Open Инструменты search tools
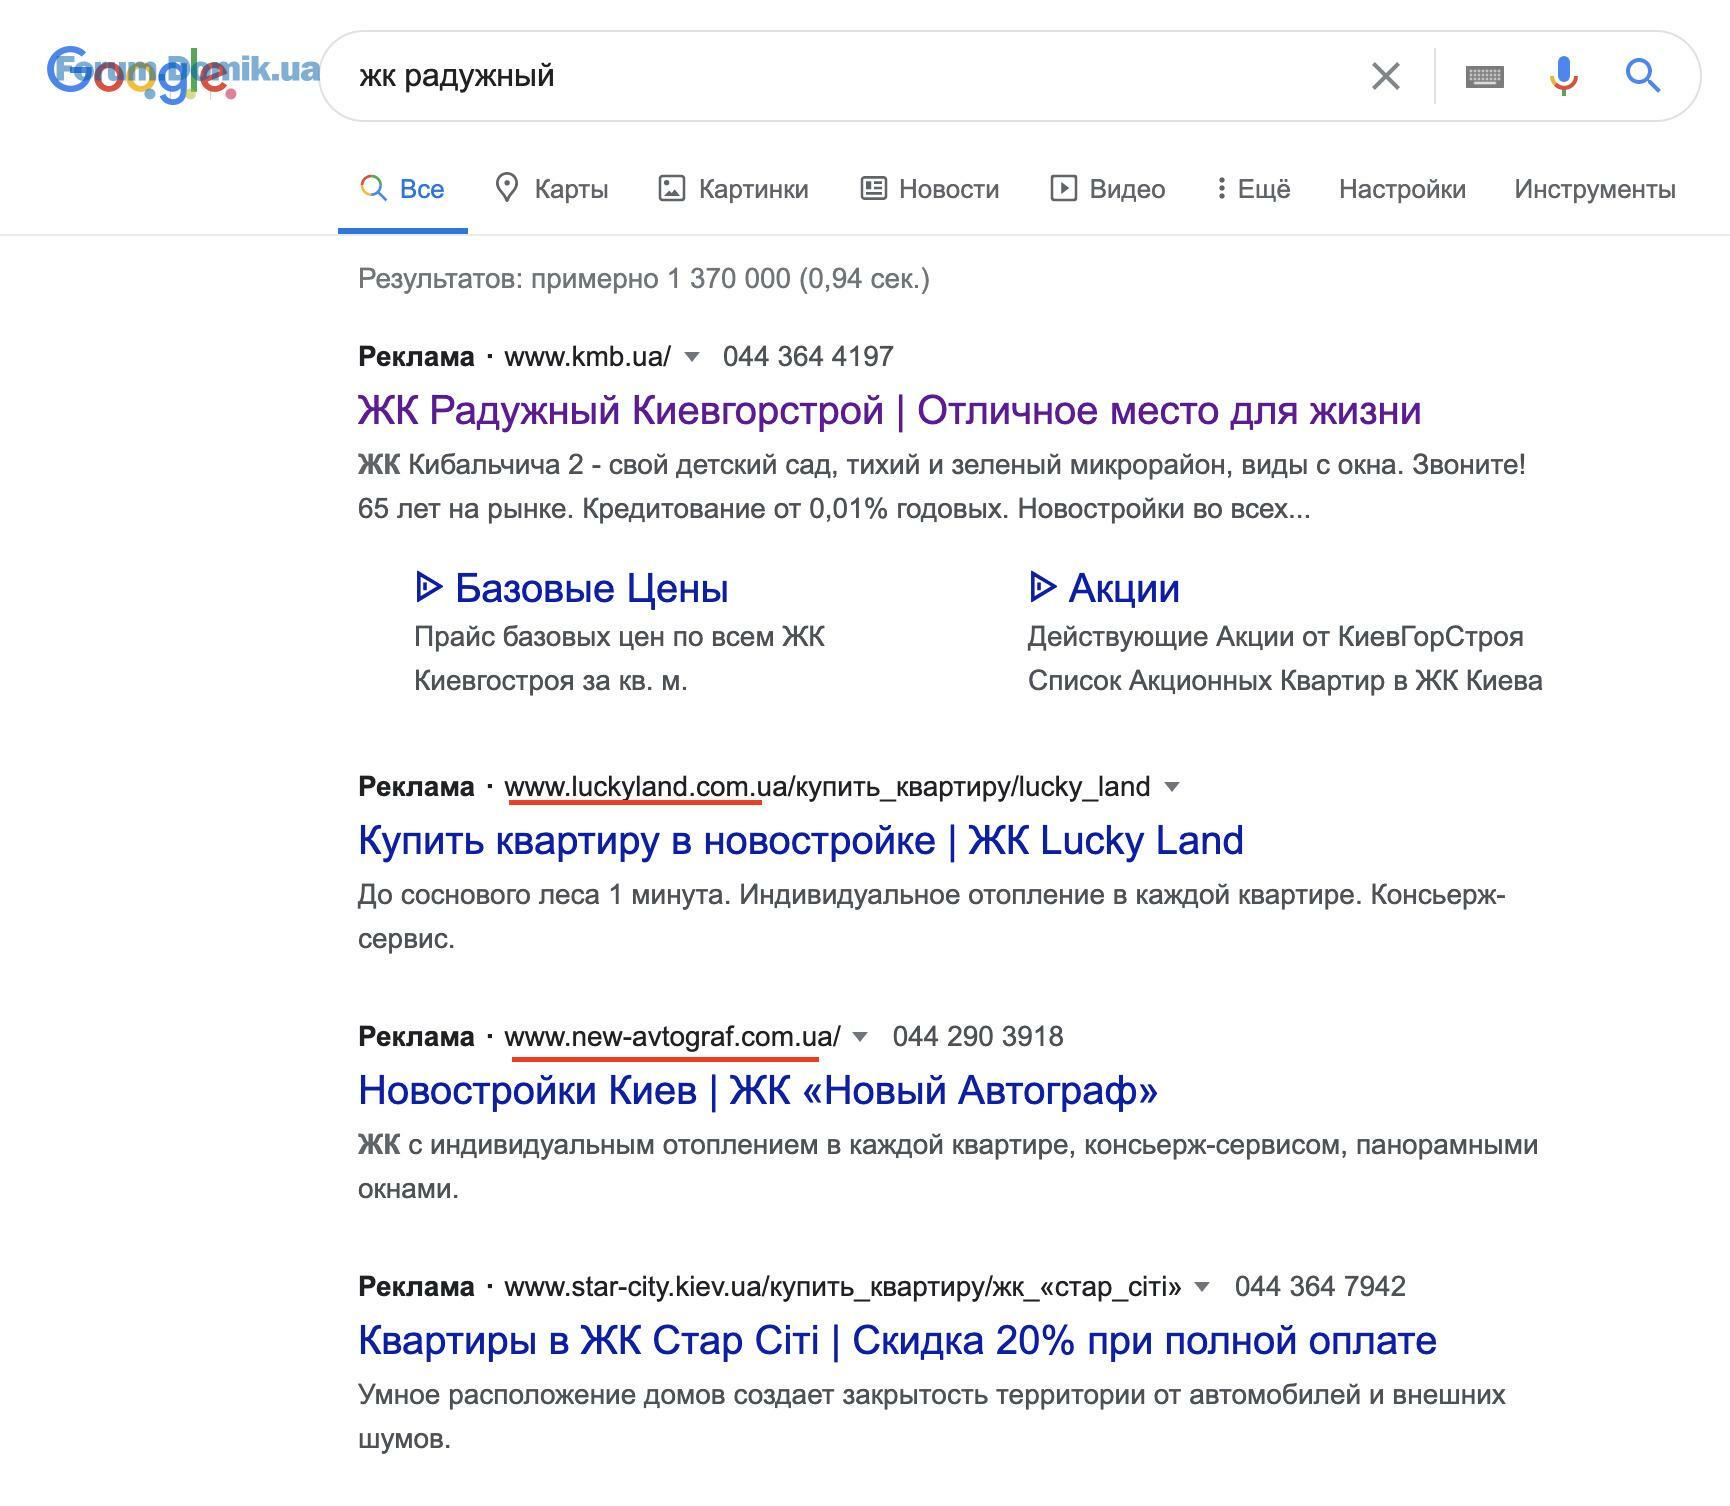The height and width of the screenshot is (1506, 1730). click(1595, 189)
